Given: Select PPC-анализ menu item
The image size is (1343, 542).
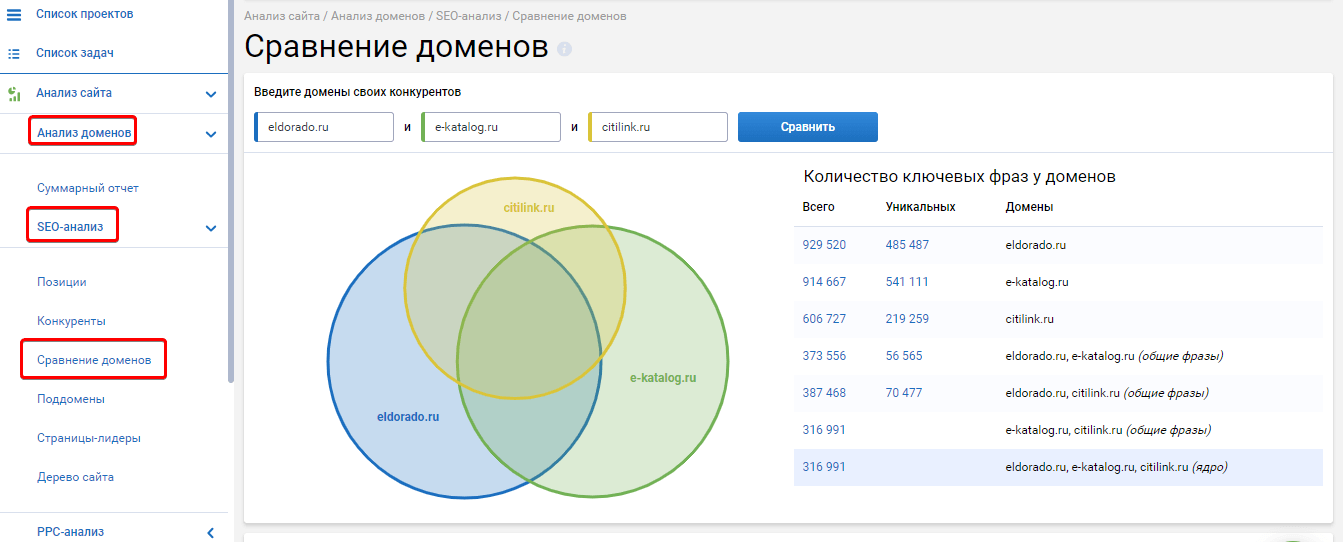Looking at the screenshot, I should (x=70, y=532).
